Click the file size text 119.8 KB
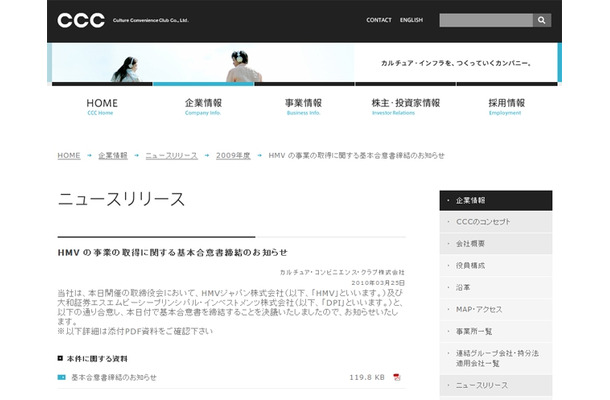This screenshot has width=610, height=400. [367, 377]
